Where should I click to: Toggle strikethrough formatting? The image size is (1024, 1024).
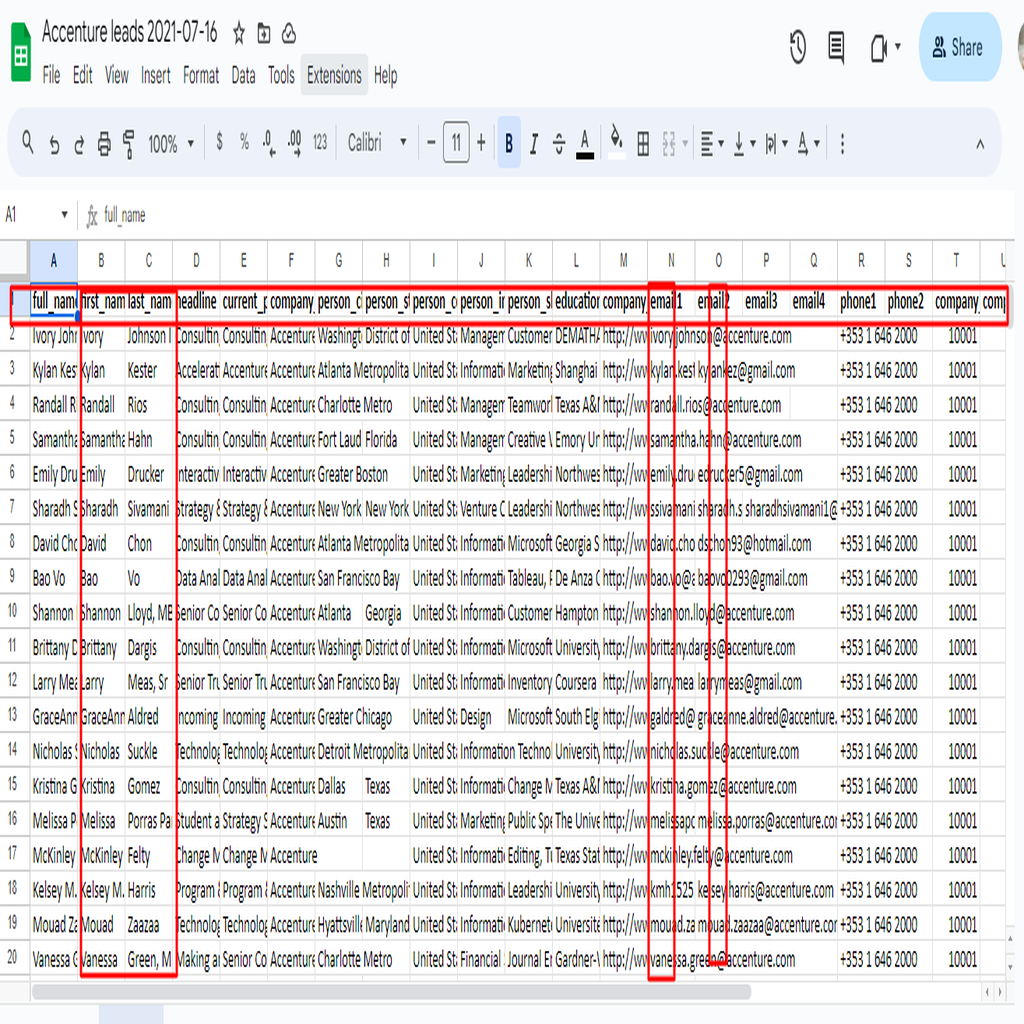pos(559,143)
